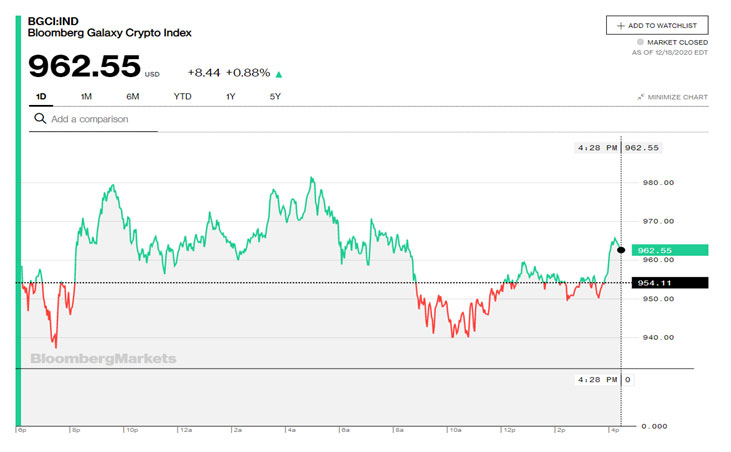Click the comparison search magnifier icon
731x452 pixels.
[x=40, y=119]
